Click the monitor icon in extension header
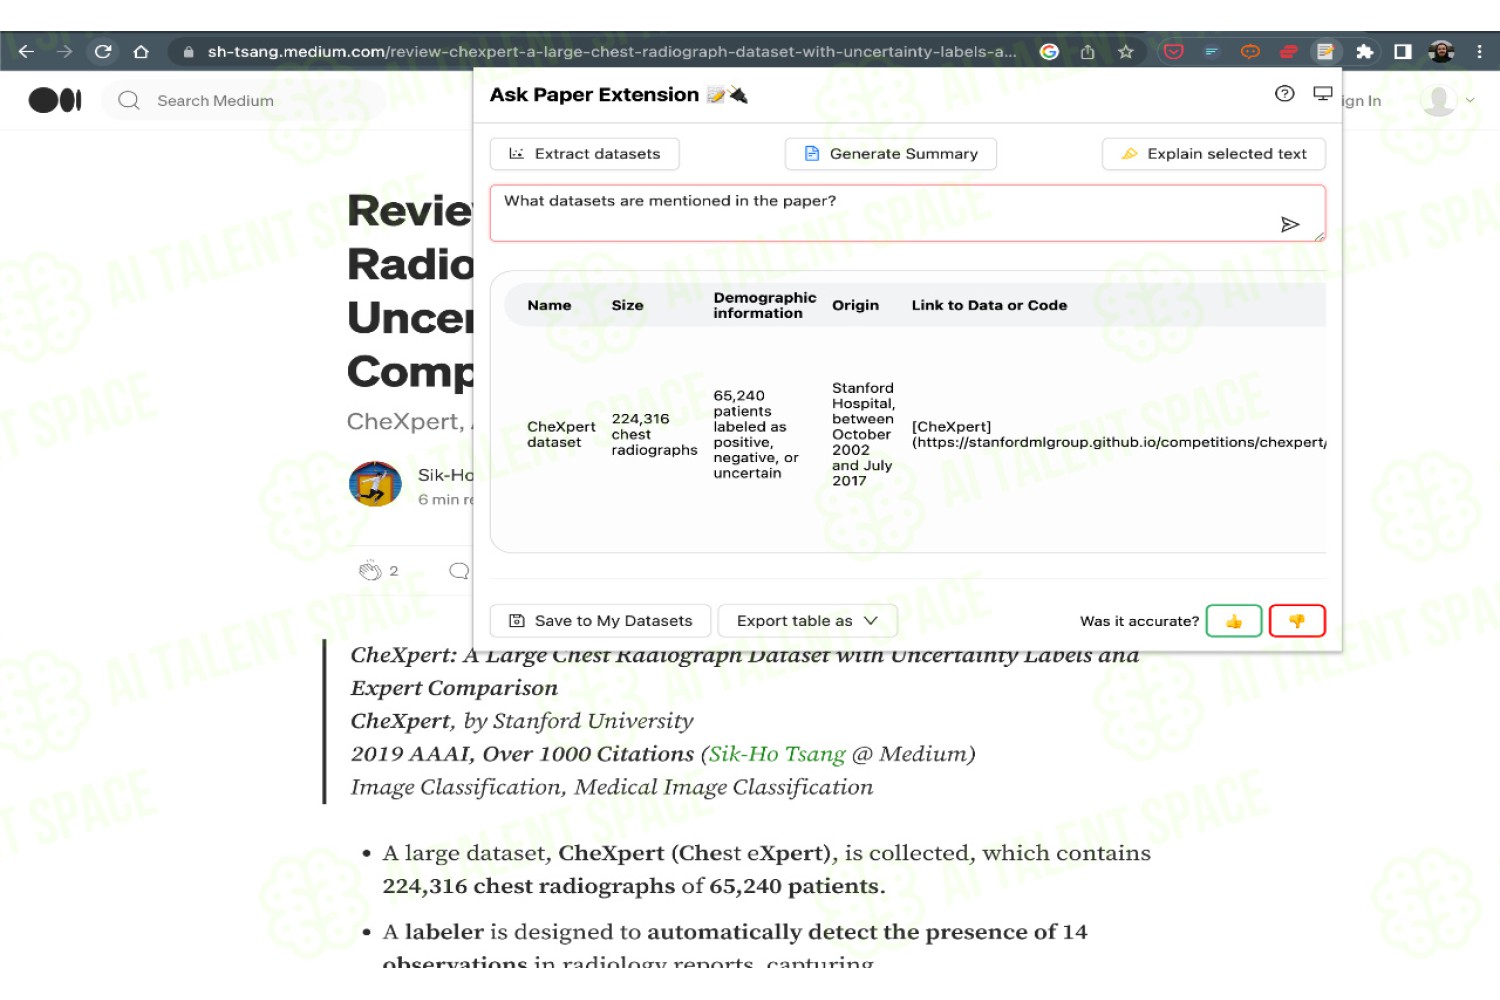Viewport: 1500px width, 1000px height. coord(1323,94)
